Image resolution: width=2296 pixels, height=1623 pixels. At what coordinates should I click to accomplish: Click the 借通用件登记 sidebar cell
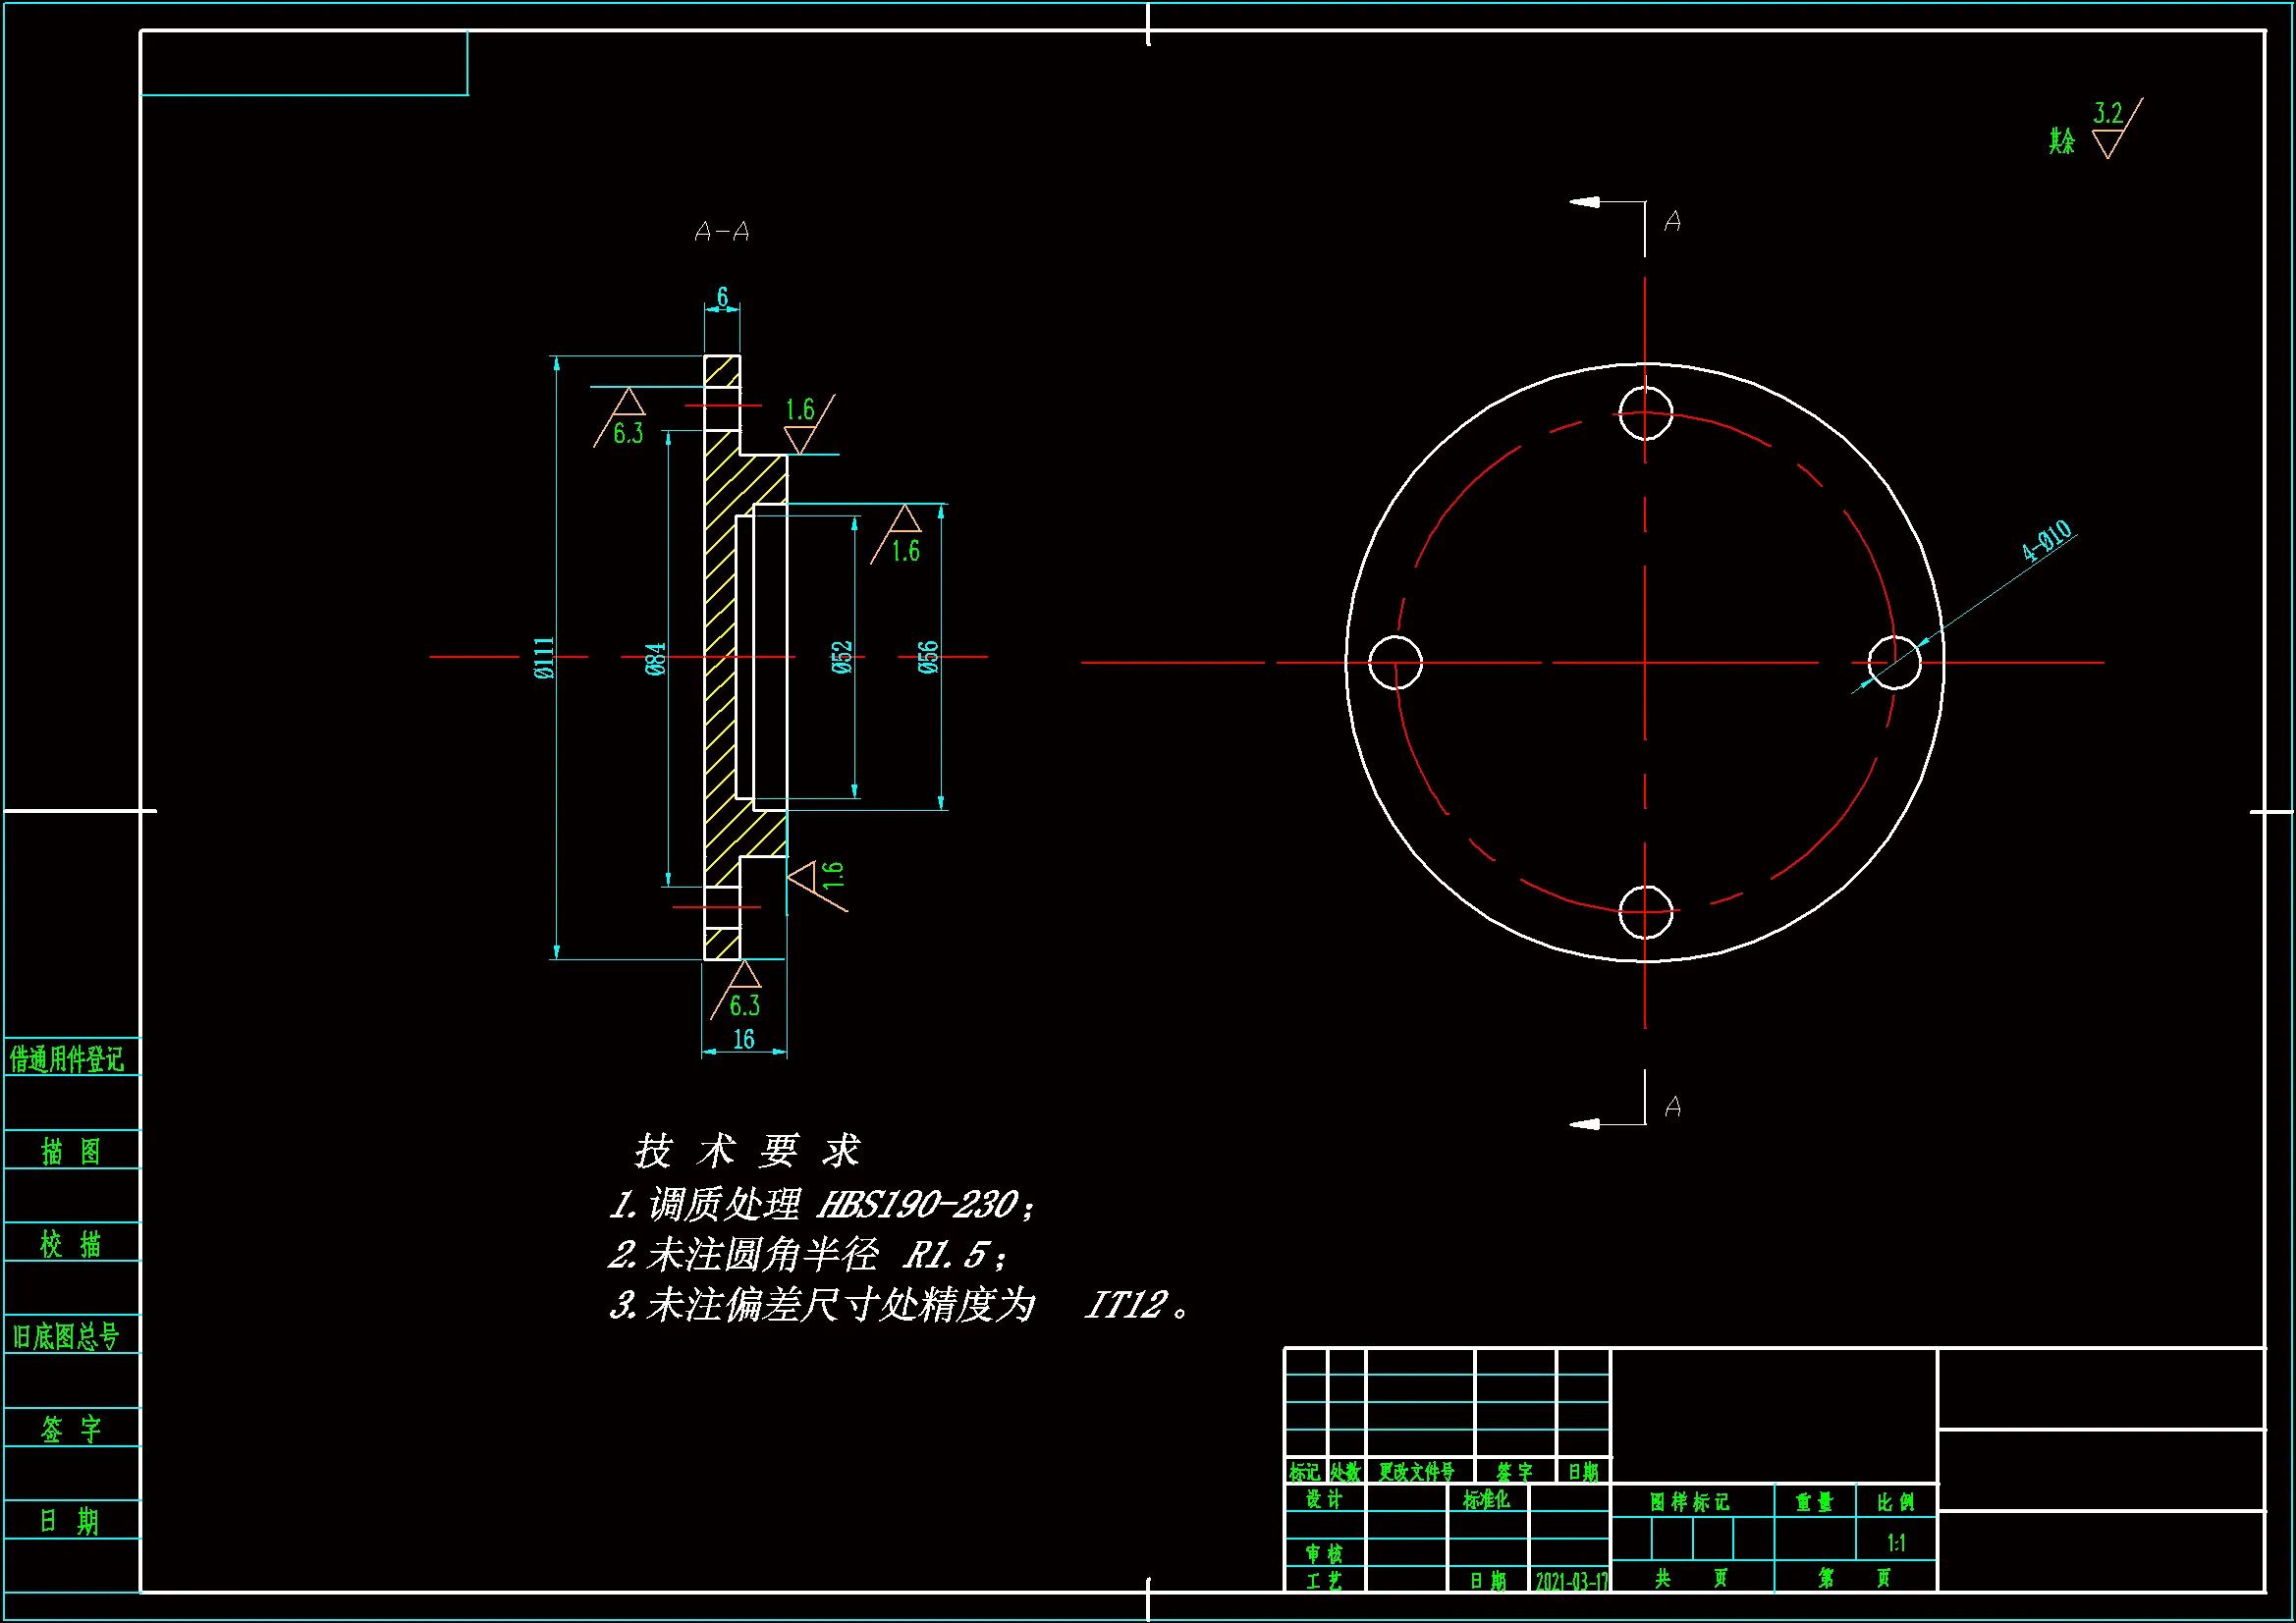tap(67, 1059)
